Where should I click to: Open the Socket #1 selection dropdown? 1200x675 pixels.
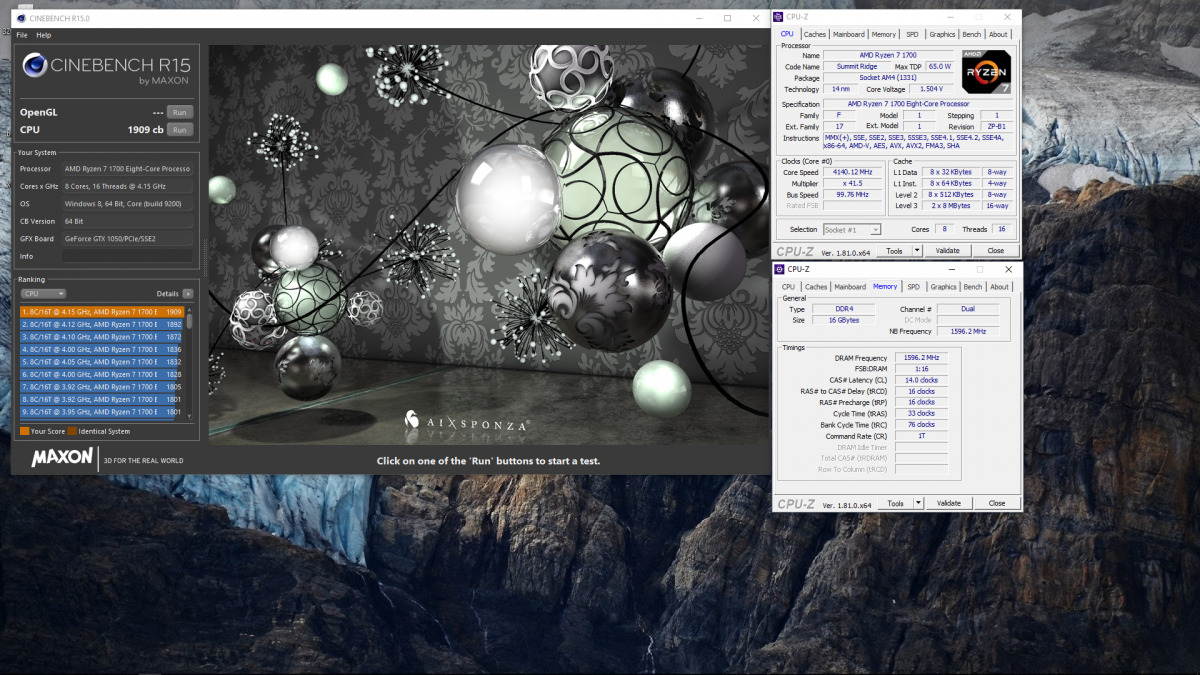coord(851,230)
